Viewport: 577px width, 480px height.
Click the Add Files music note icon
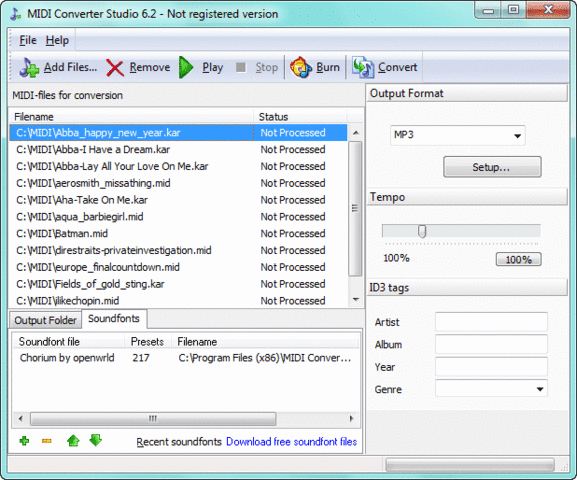click(29, 67)
